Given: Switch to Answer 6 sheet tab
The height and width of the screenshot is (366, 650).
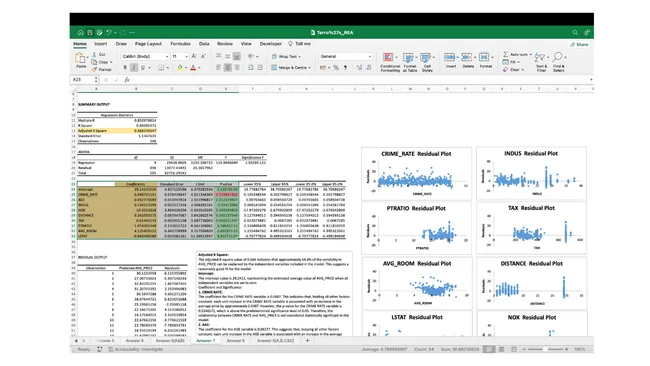Looking at the screenshot, I should [135, 341].
